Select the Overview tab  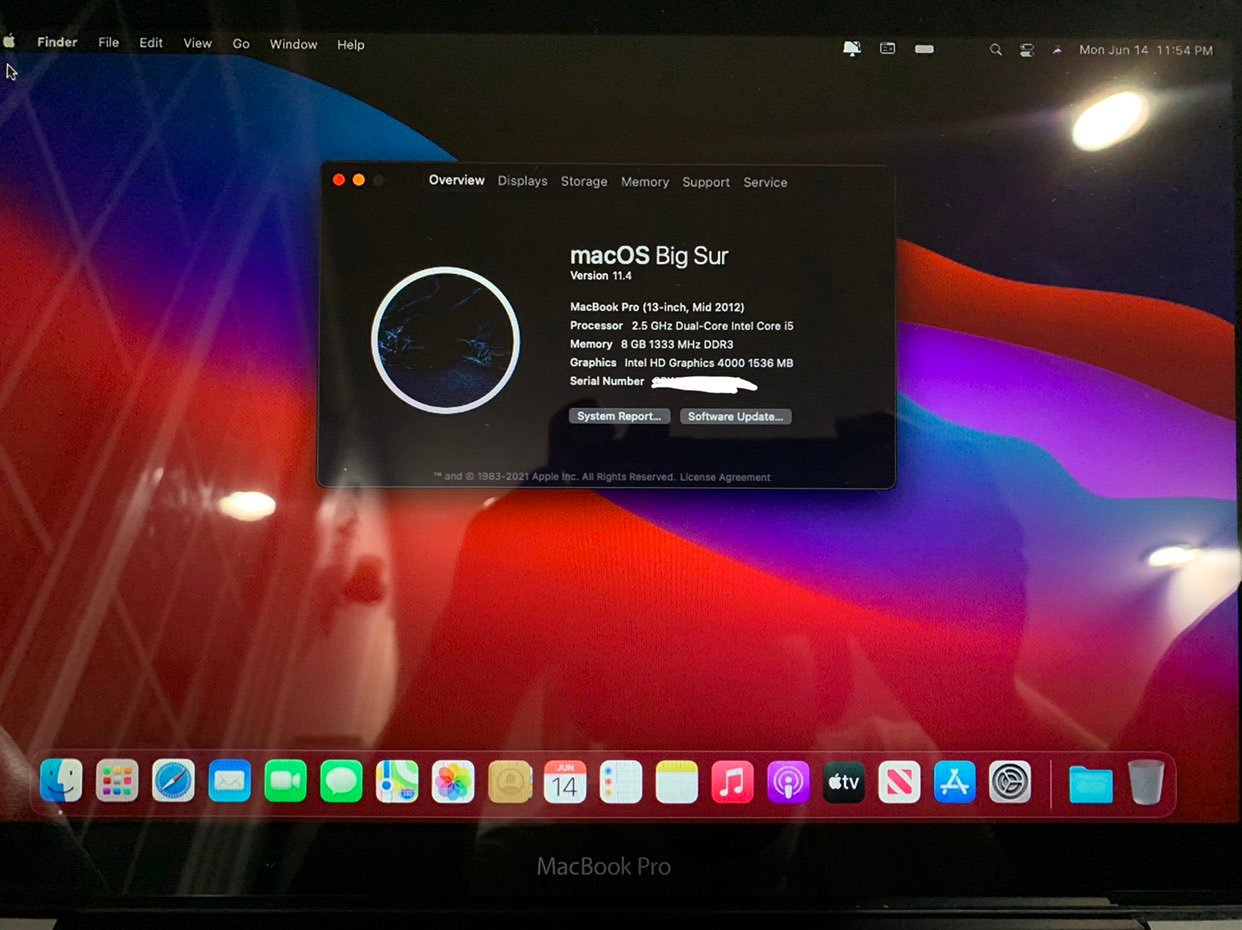click(457, 180)
